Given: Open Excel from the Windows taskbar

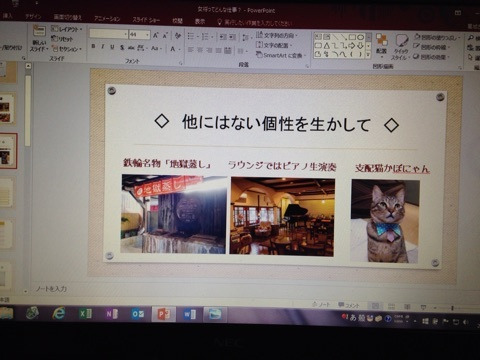Looking at the screenshot, I should [85, 313].
